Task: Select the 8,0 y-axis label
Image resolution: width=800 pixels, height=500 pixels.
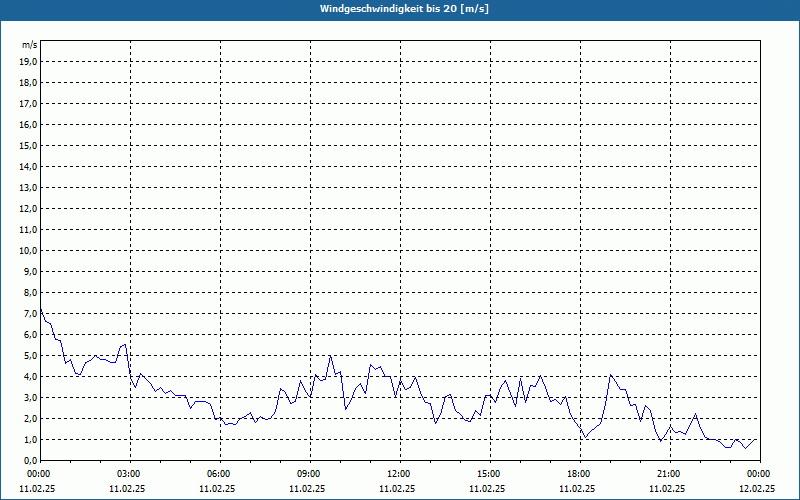Action: click(30, 292)
